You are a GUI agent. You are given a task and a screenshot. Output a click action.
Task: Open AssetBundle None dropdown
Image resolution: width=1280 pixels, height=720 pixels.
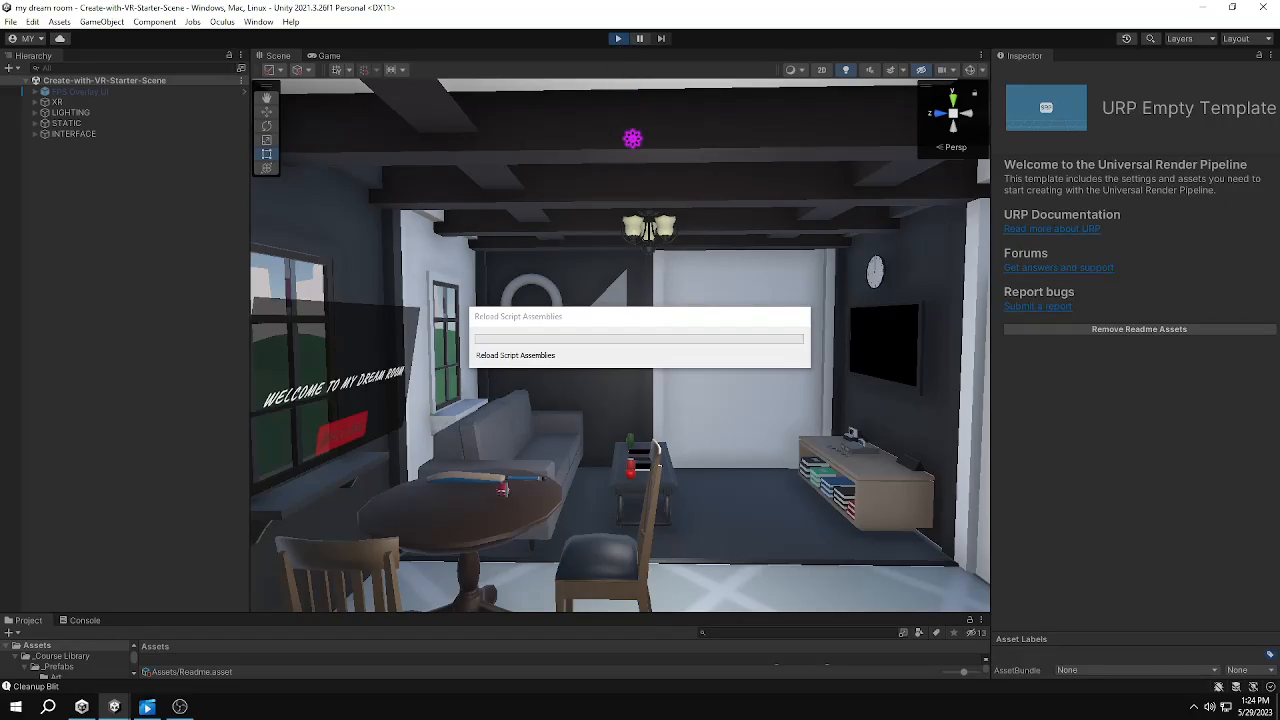1138,670
